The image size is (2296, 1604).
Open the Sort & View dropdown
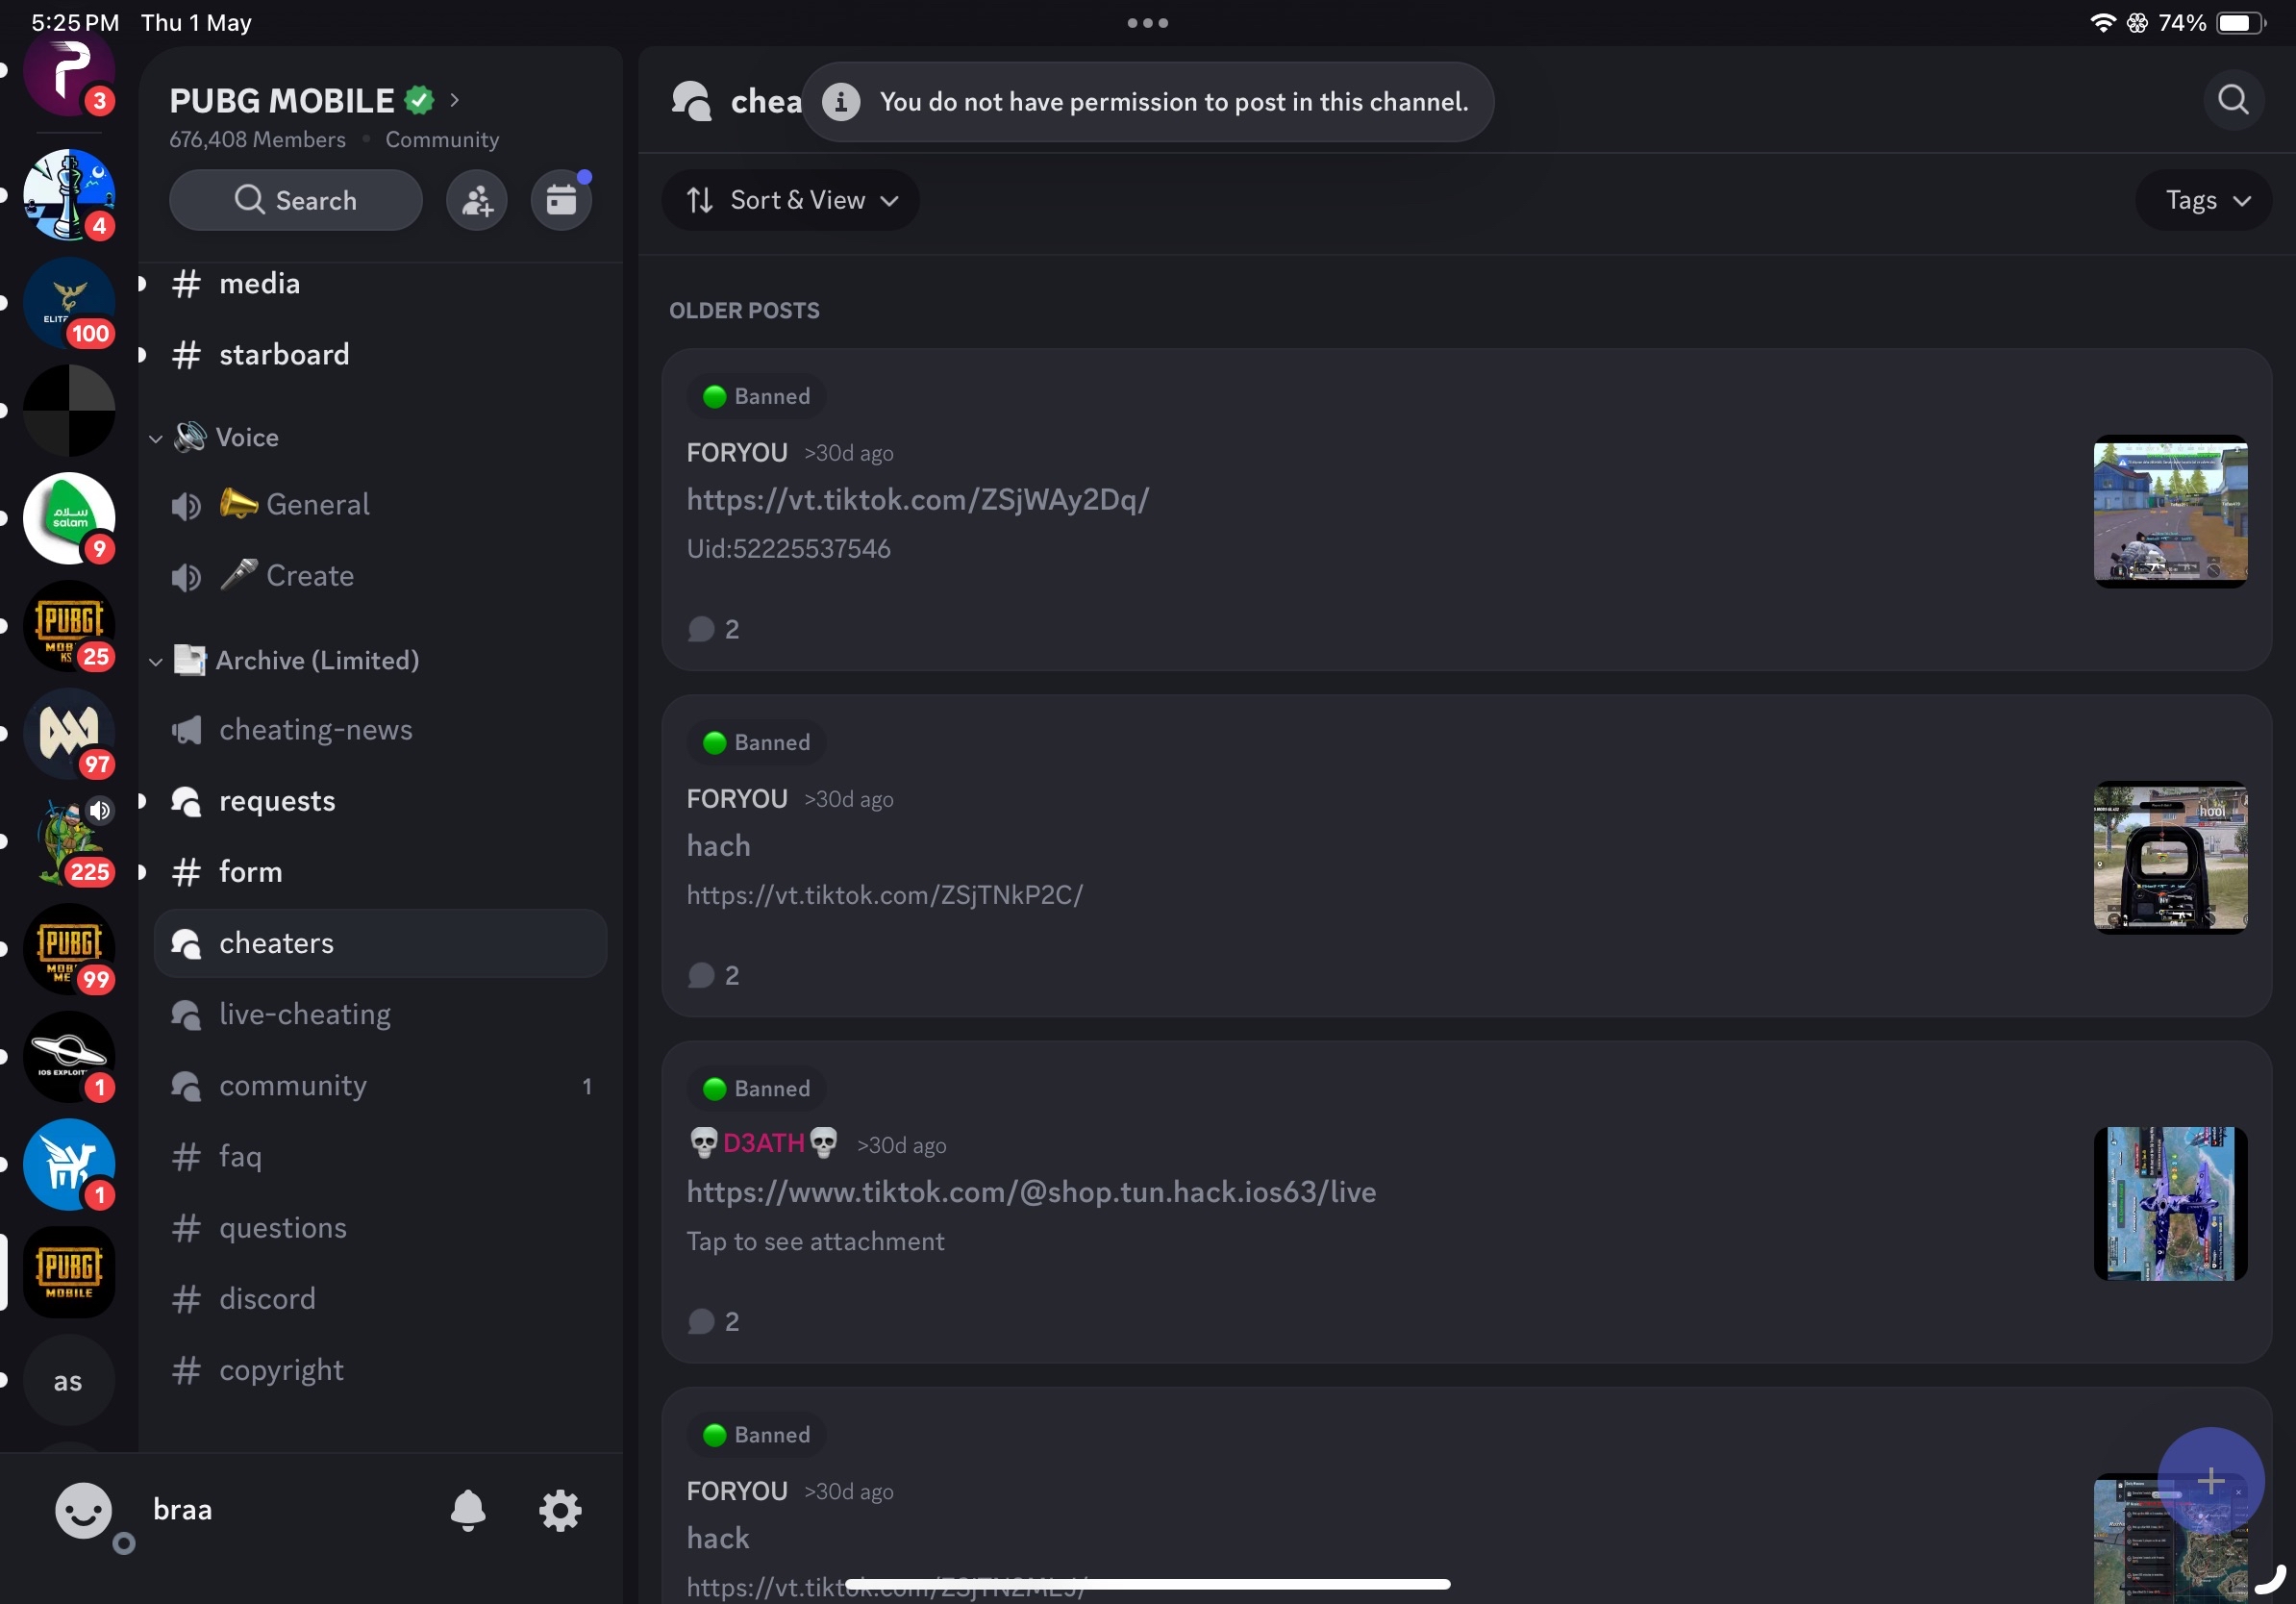tap(790, 201)
